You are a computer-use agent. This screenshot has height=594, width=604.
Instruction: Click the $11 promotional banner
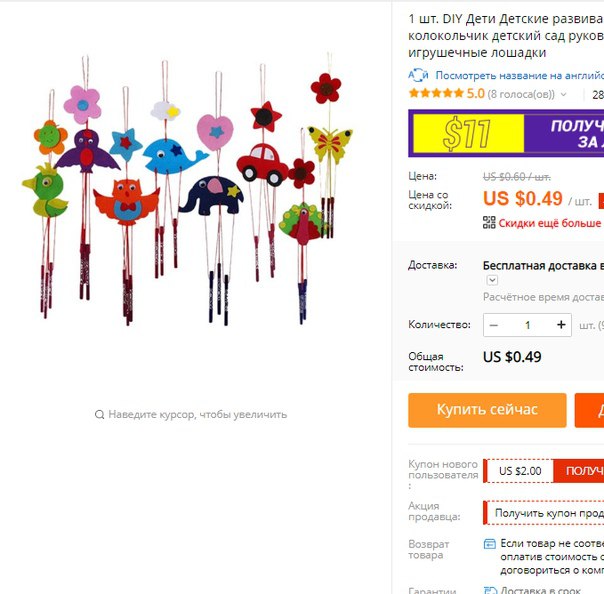pyautogui.click(x=506, y=133)
